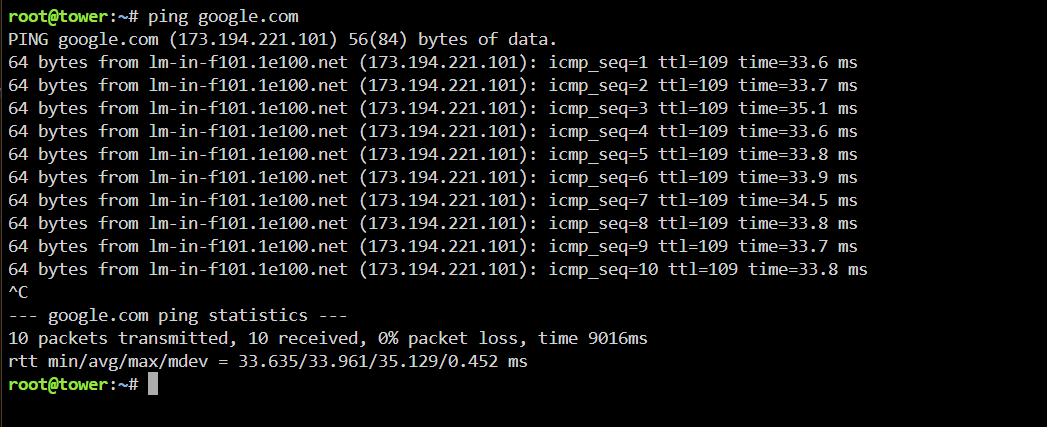Screen dimensions: 1047x427
Task: Click the root@tower prompt on the last line
Action: click(57, 384)
